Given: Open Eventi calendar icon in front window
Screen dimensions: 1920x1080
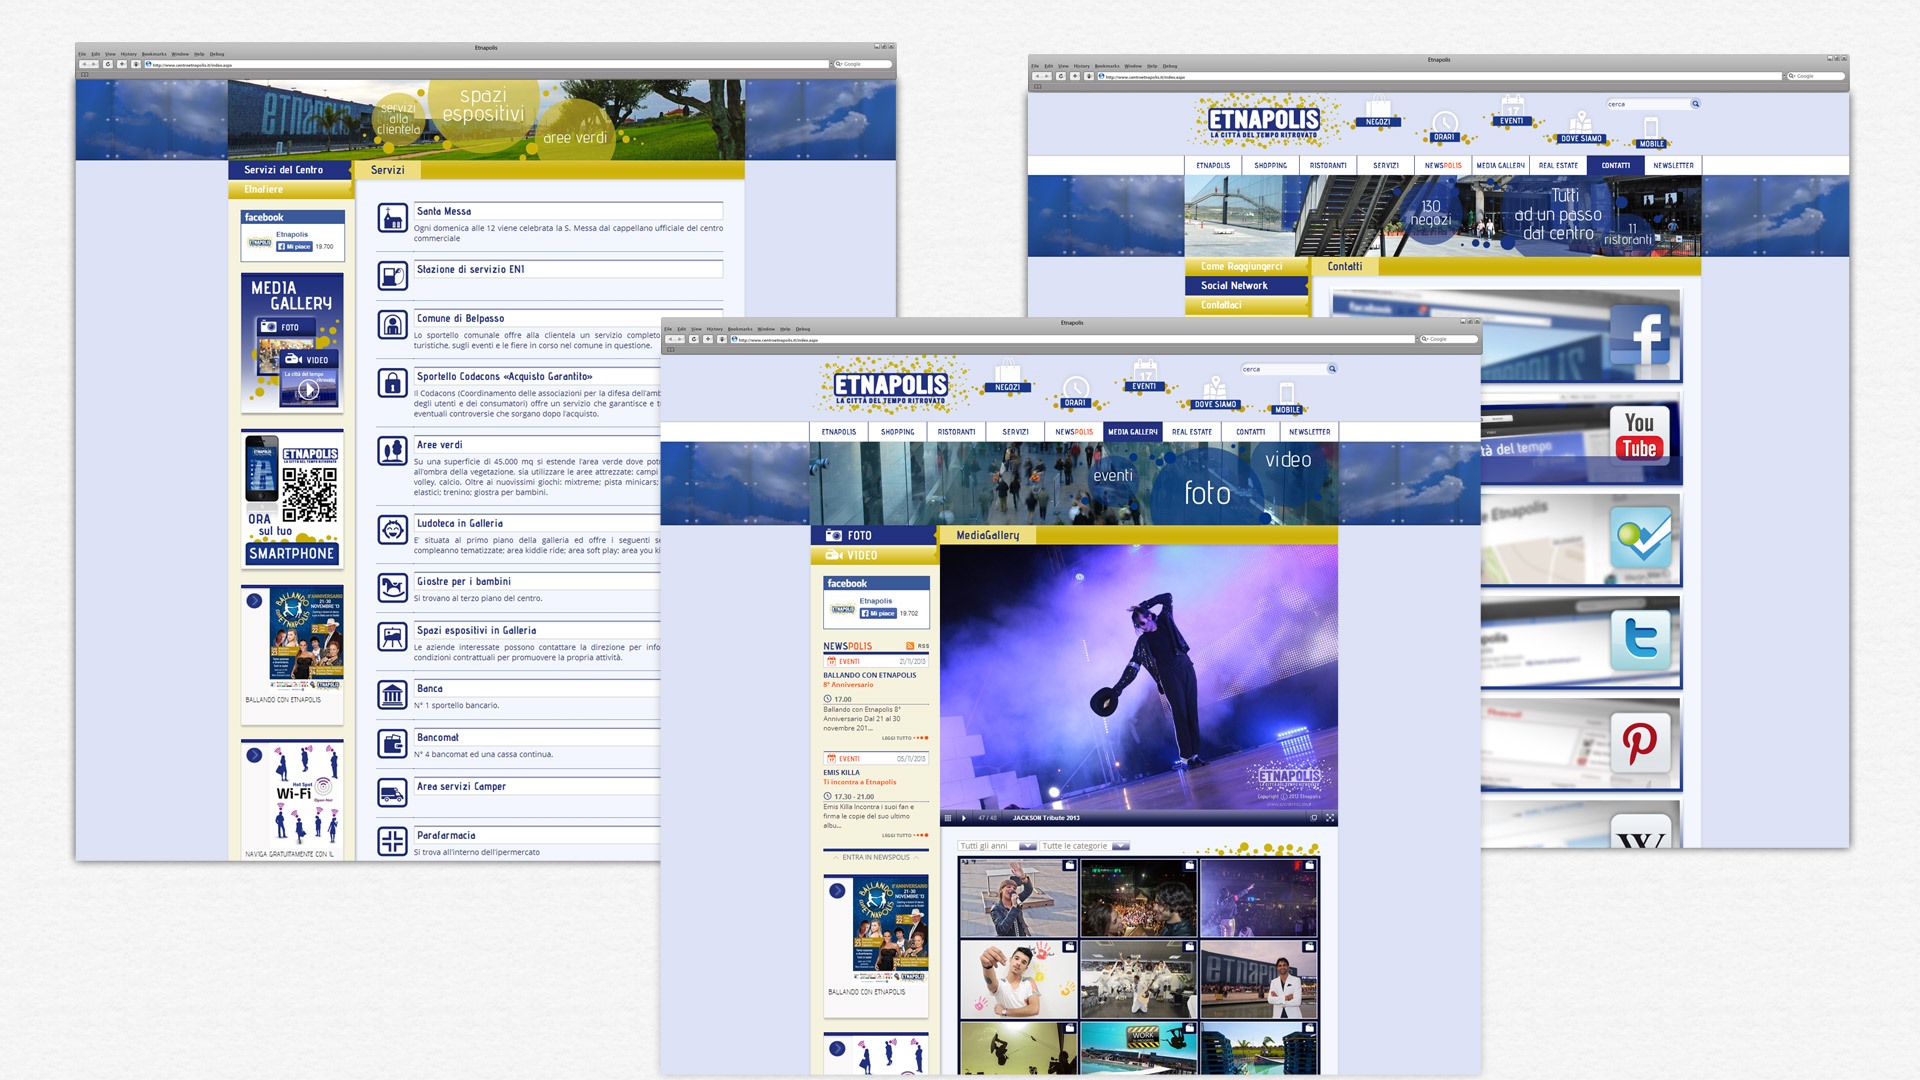Looking at the screenshot, I should click(1144, 375).
